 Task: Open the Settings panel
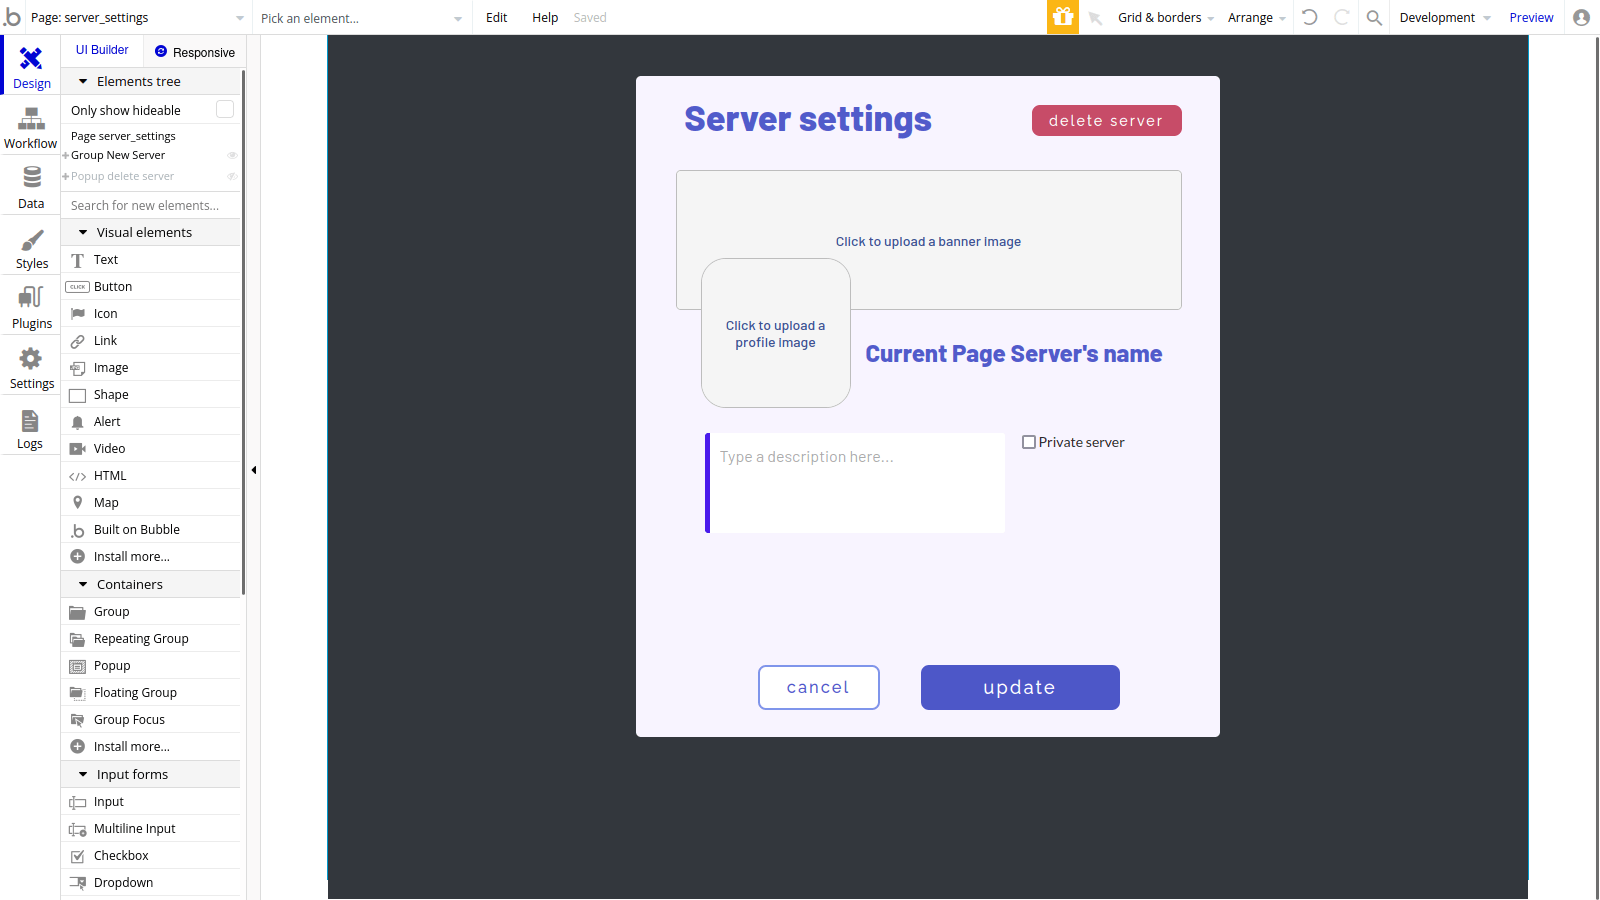point(30,366)
